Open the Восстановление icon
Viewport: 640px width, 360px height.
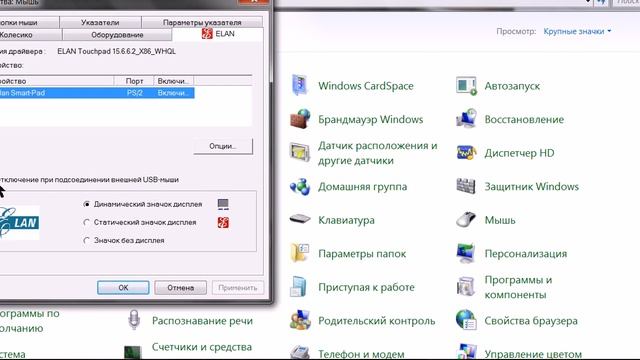pyautogui.click(x=466, y=119)
